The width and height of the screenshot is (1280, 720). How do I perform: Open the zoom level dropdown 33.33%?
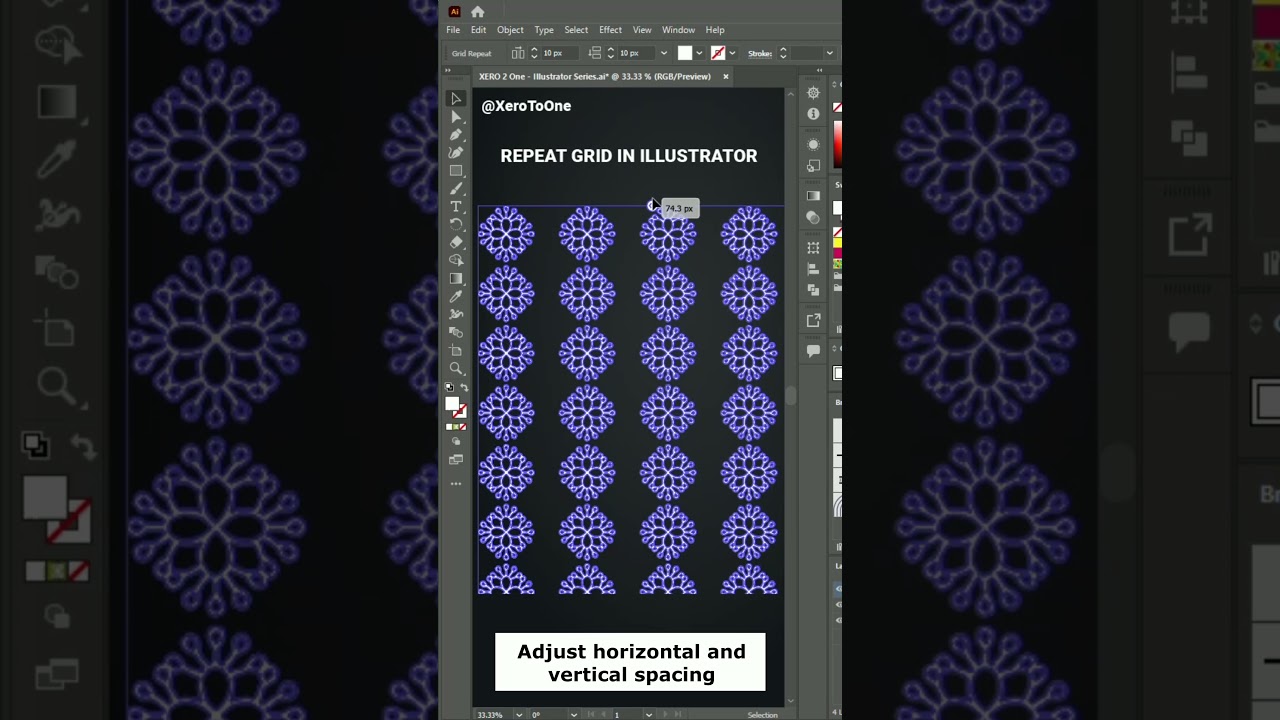coord(518,715)
